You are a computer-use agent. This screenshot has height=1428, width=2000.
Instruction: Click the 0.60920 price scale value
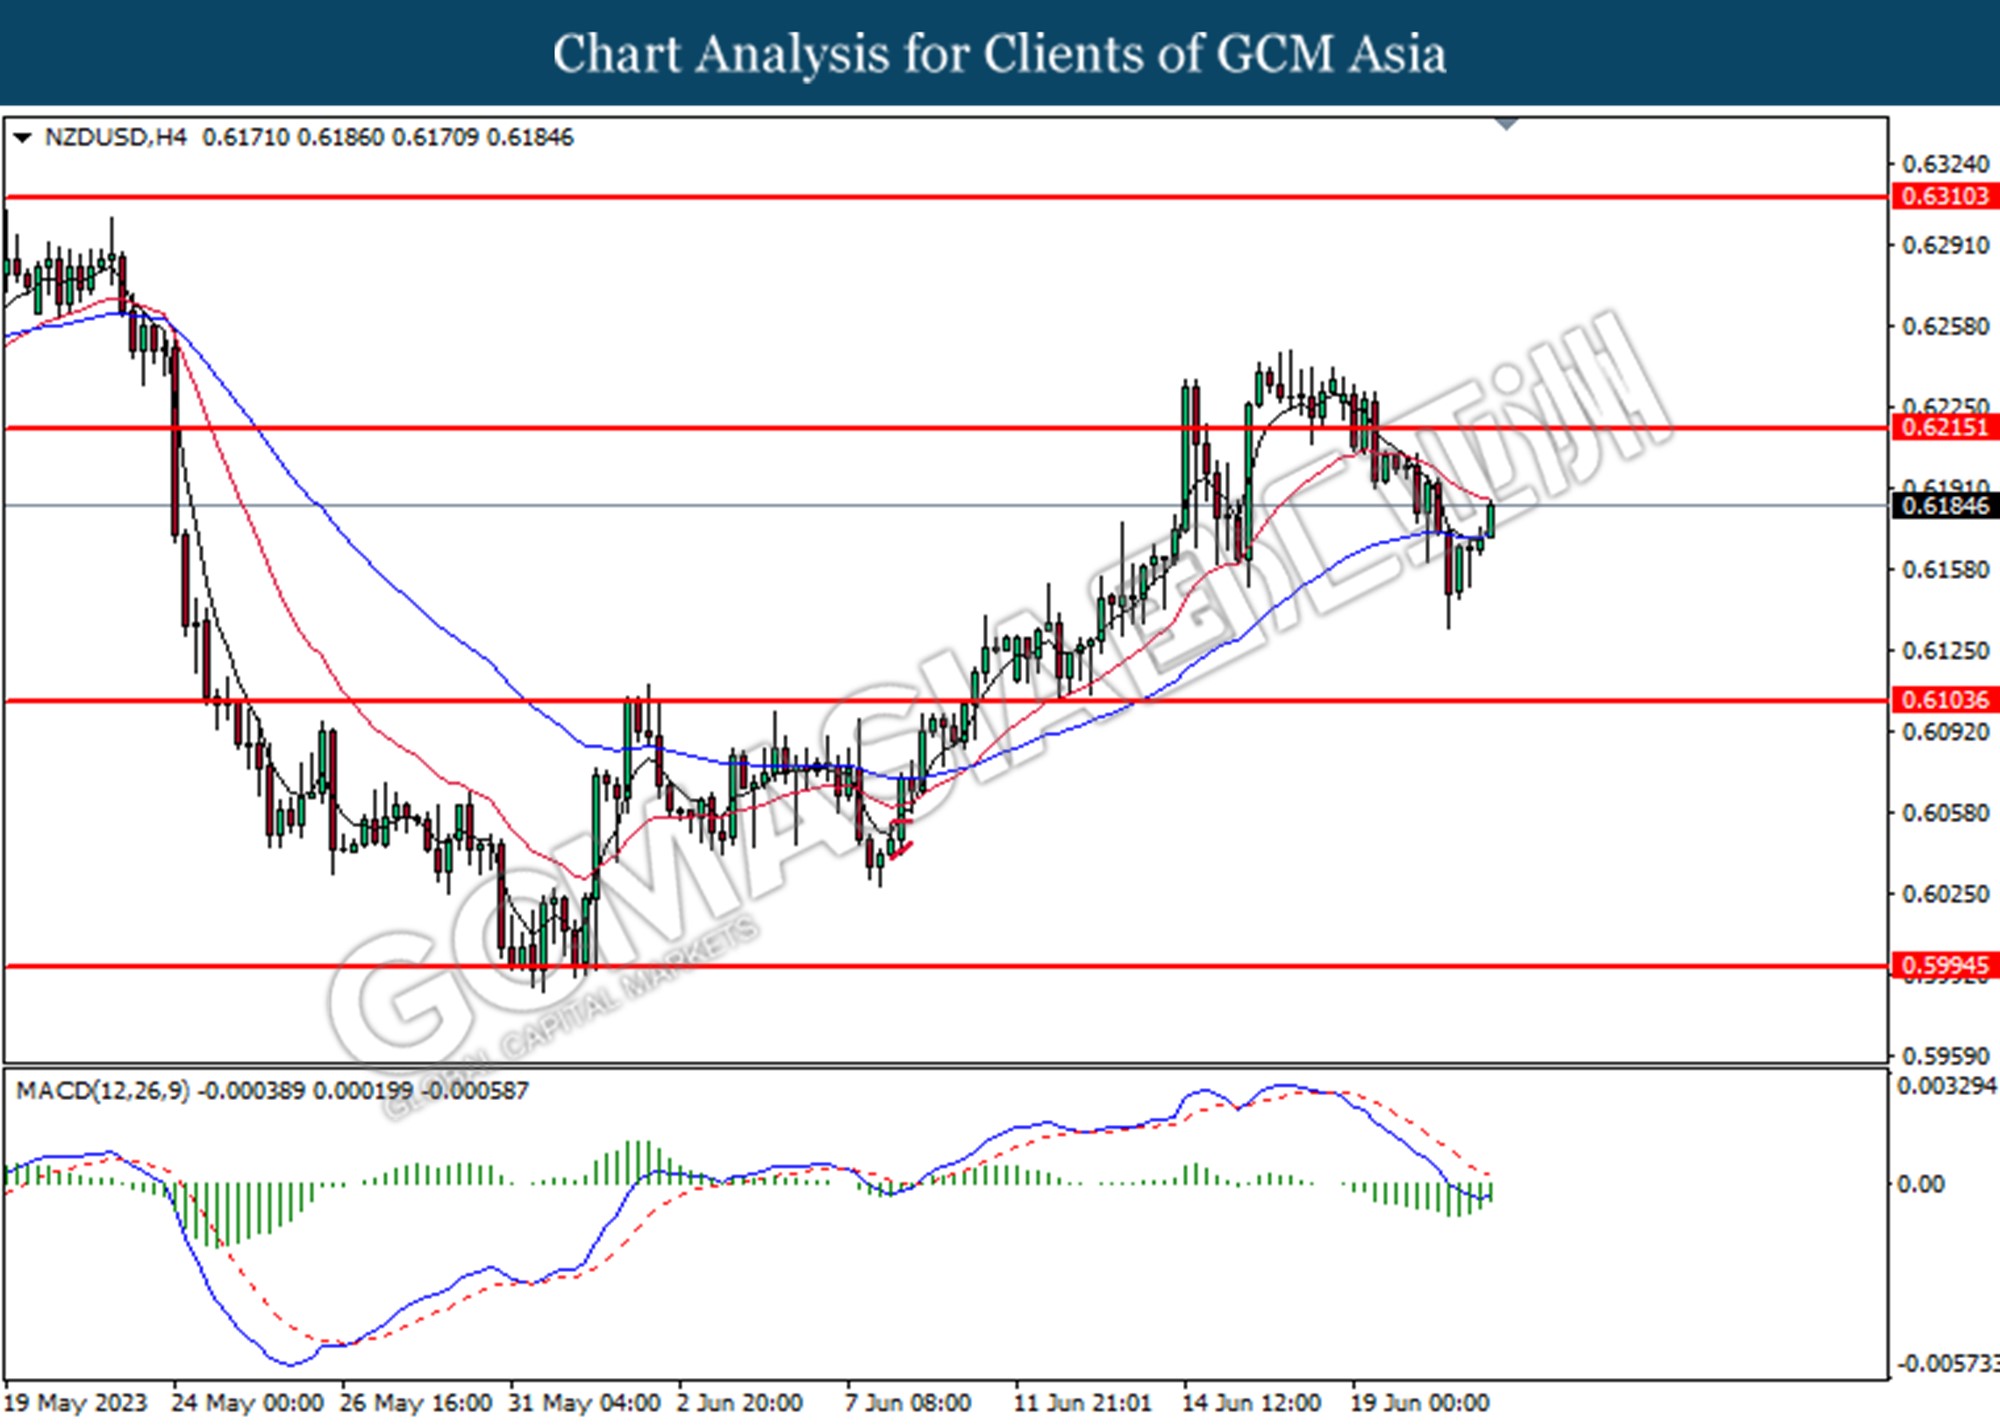pos(1945,731)
